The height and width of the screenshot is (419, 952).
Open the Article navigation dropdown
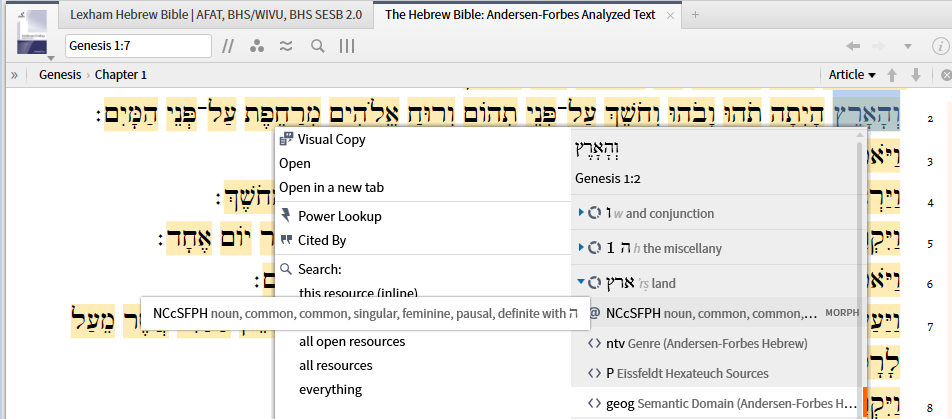point(852,75)
